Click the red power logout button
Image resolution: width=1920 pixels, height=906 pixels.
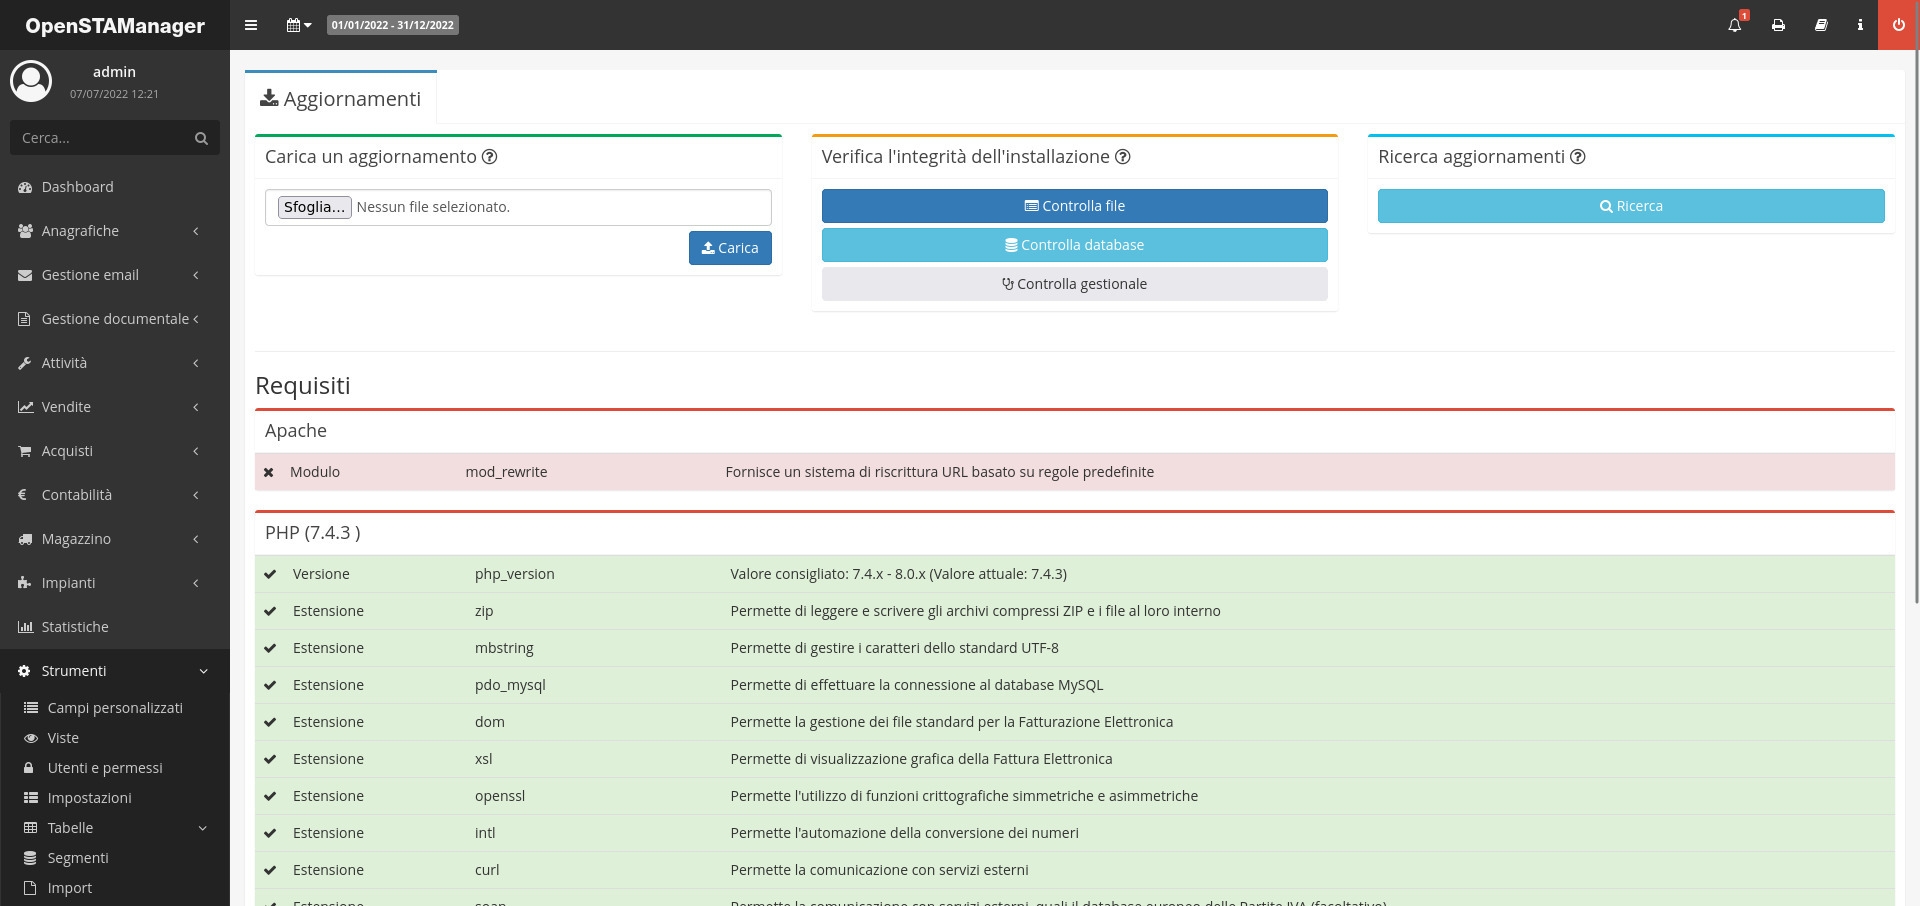1898,25
